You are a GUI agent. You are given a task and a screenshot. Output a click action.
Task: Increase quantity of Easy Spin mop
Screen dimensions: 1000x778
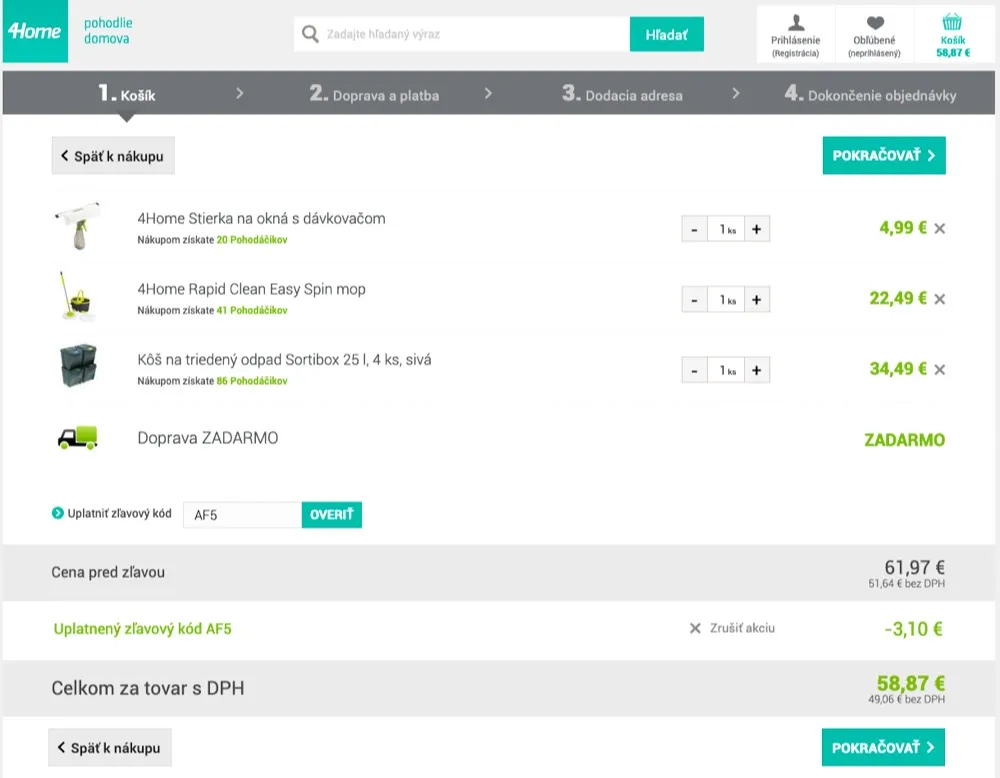pos(757,300)
